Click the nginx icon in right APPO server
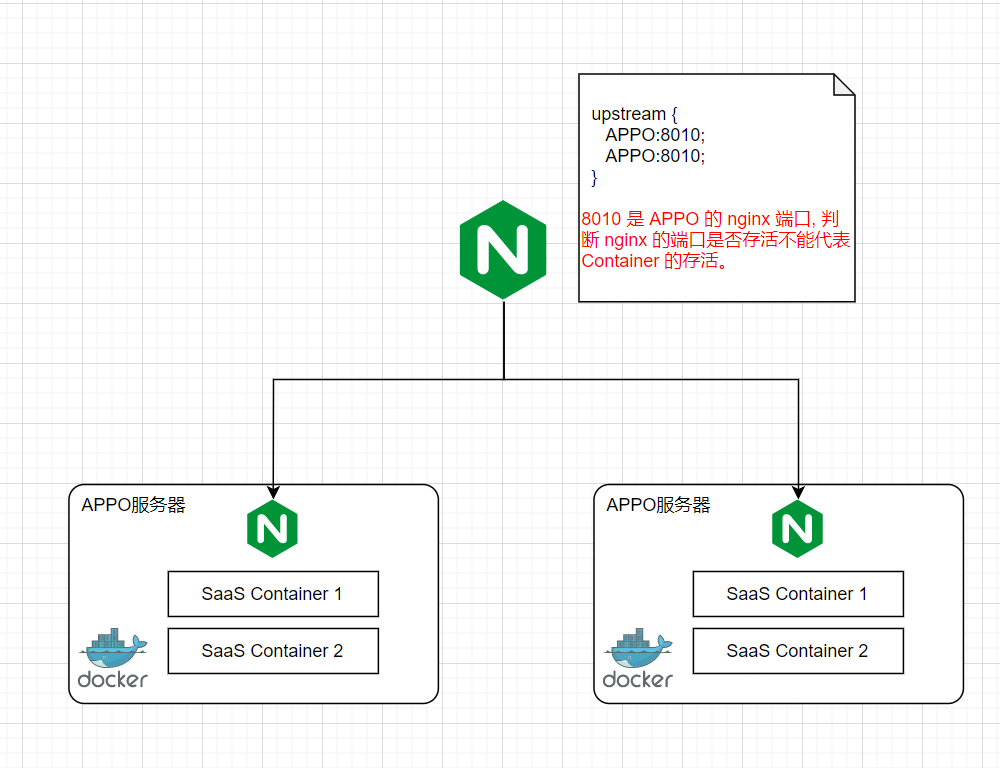This screenshot has height=768, width=1000. tap(797, 529)
